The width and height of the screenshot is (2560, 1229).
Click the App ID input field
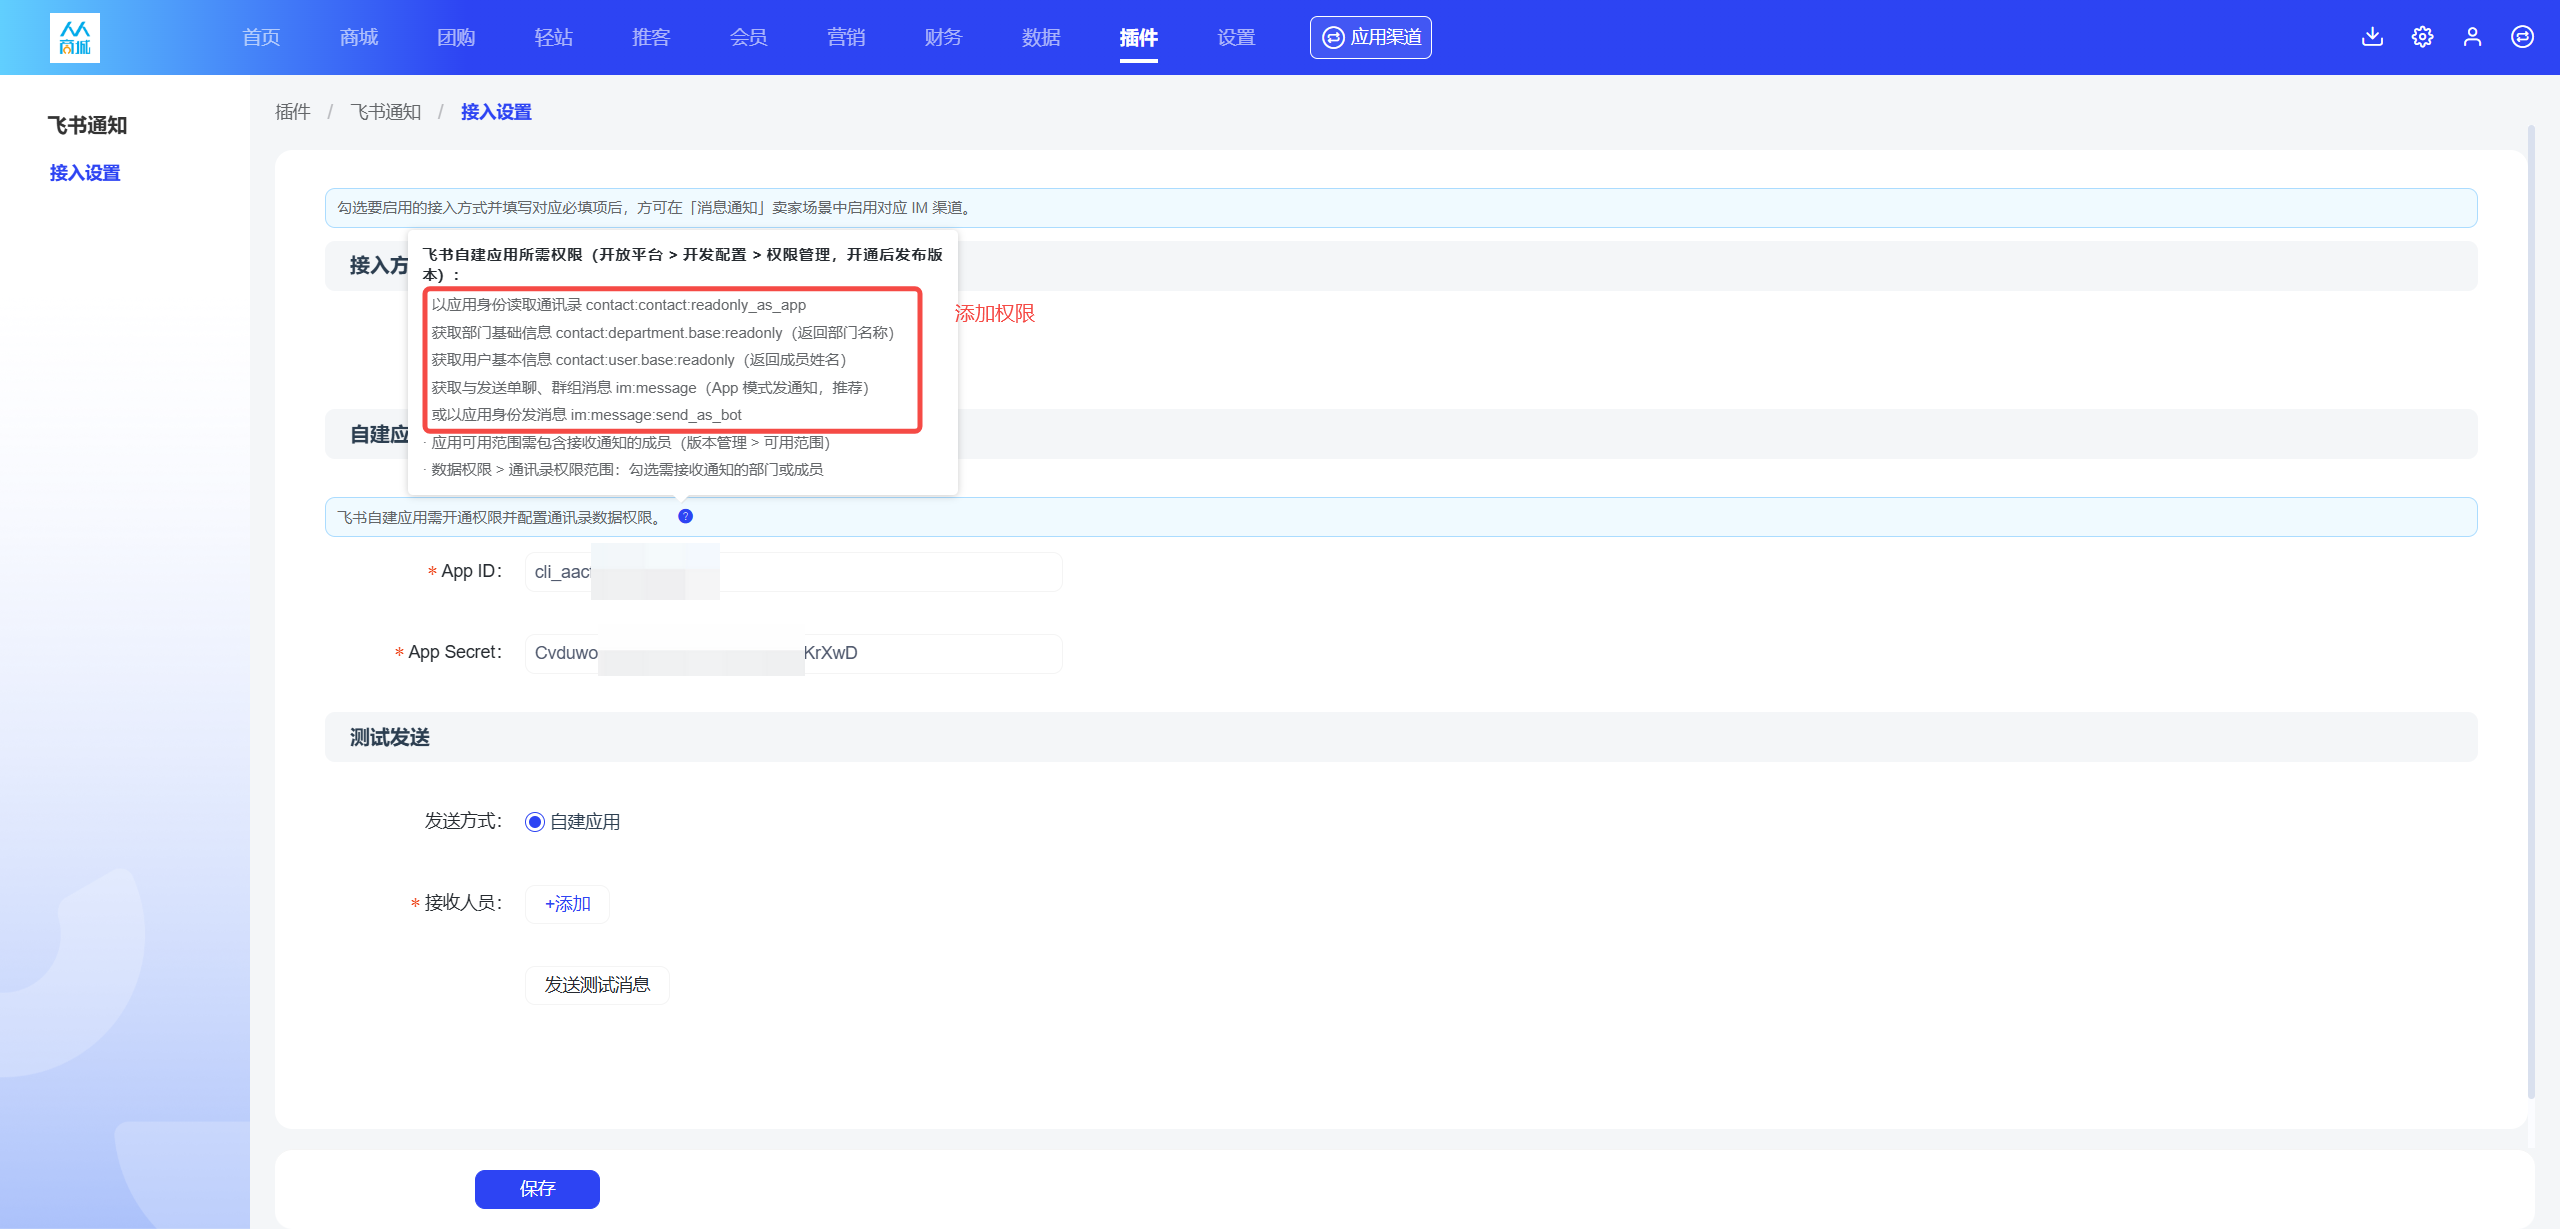[x=793, y=572]
